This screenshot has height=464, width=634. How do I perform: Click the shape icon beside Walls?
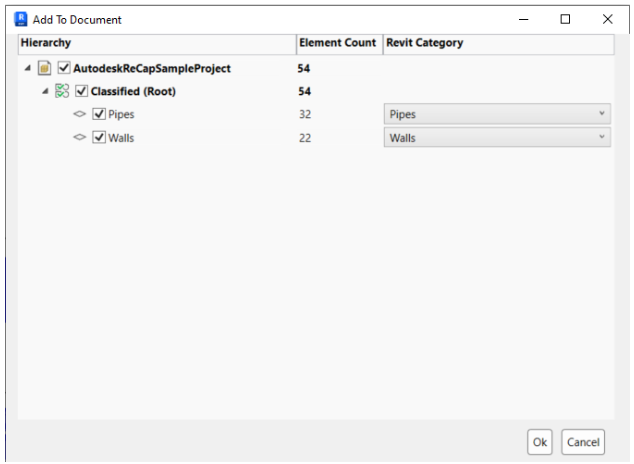(80, 137)
